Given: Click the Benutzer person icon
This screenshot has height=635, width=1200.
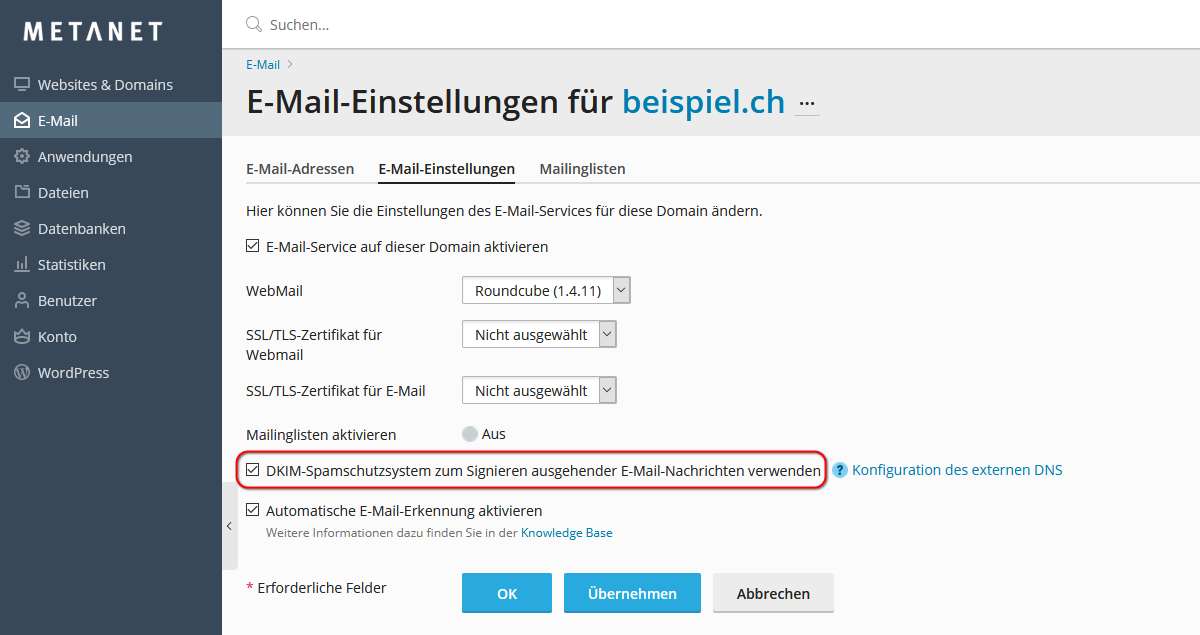Looking at the screenshot, I should point(22,301).
